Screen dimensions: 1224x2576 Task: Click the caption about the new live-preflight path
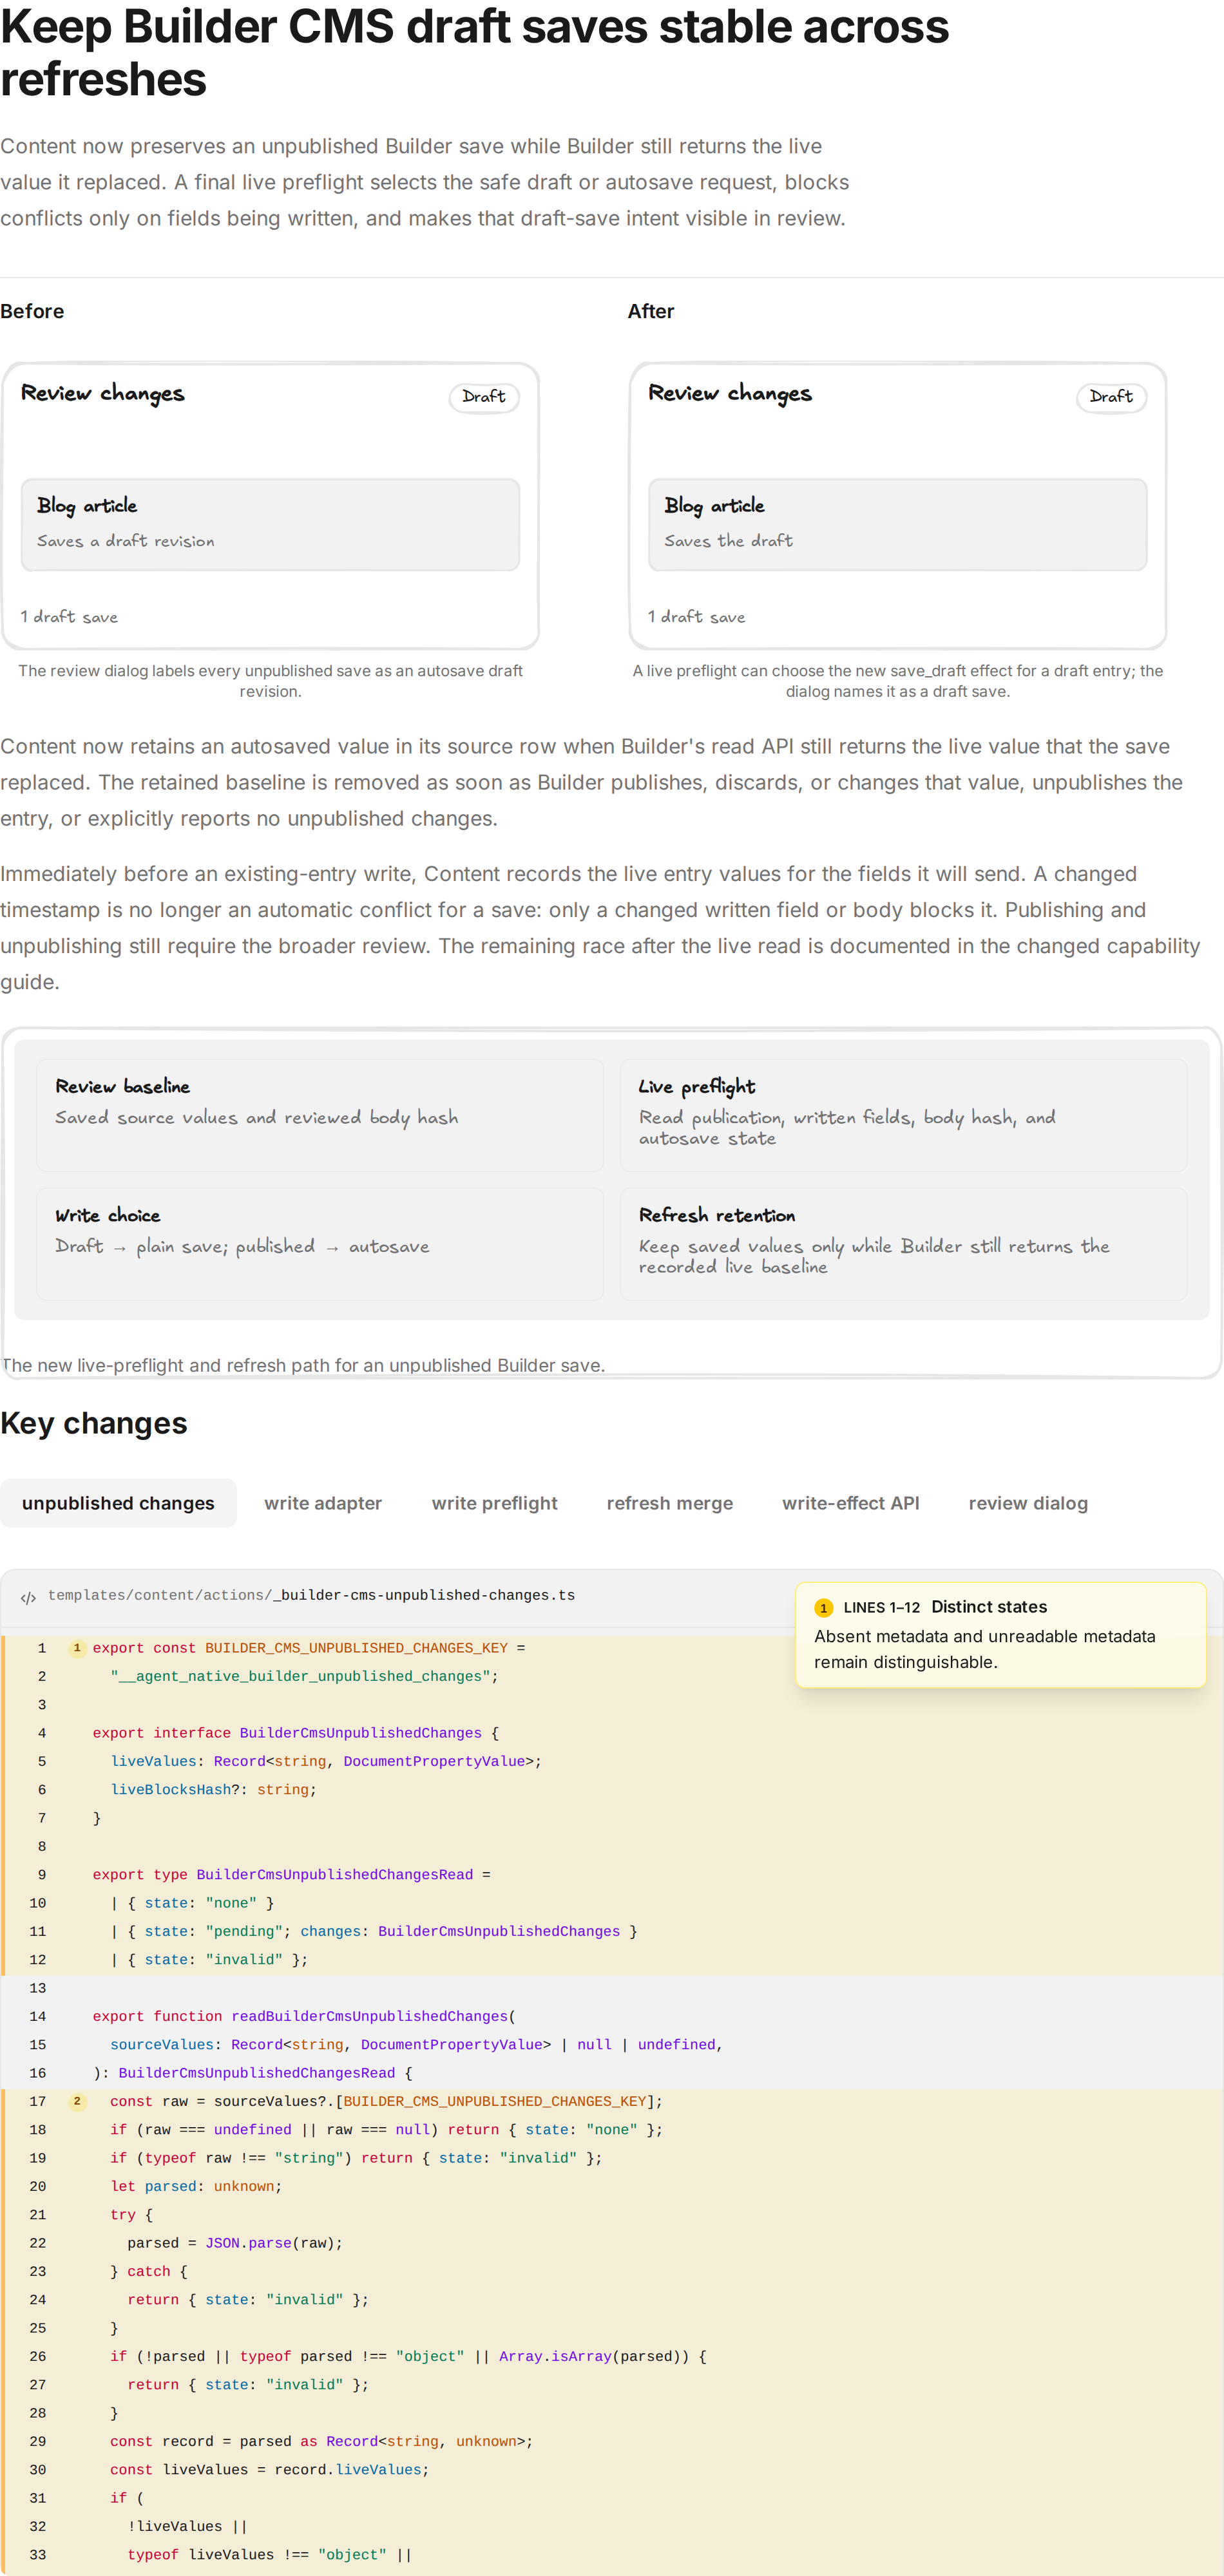pyautogui.click(x=303, y=1365)
